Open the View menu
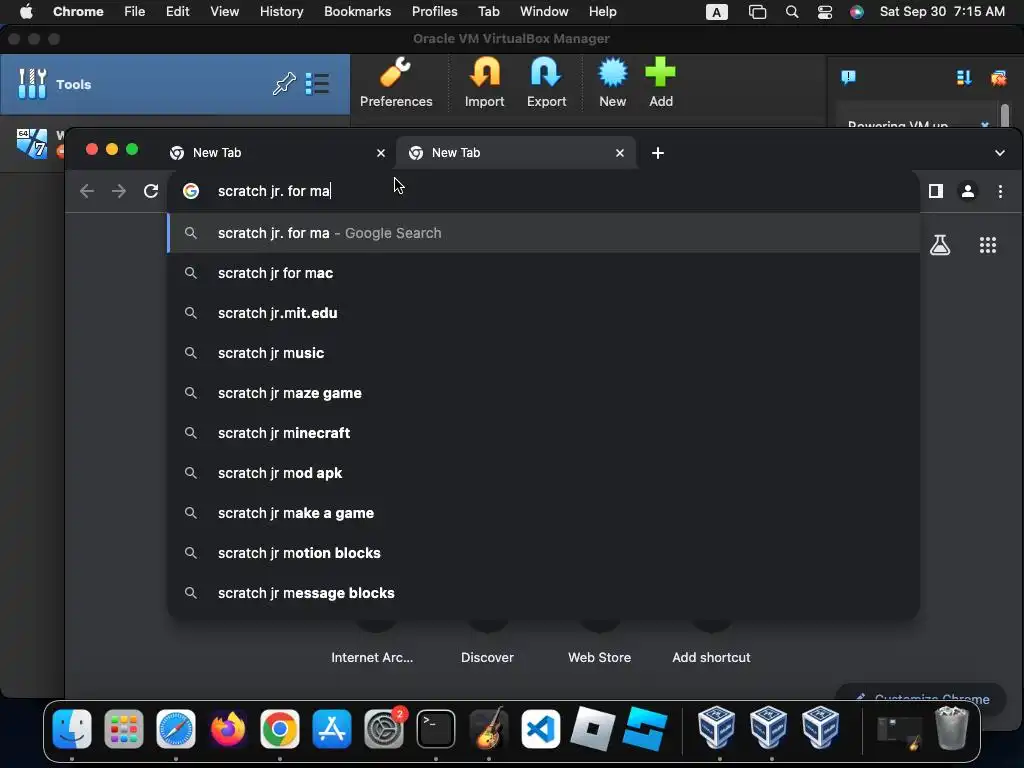1024x768 pixels. click(x=224, y=12)
